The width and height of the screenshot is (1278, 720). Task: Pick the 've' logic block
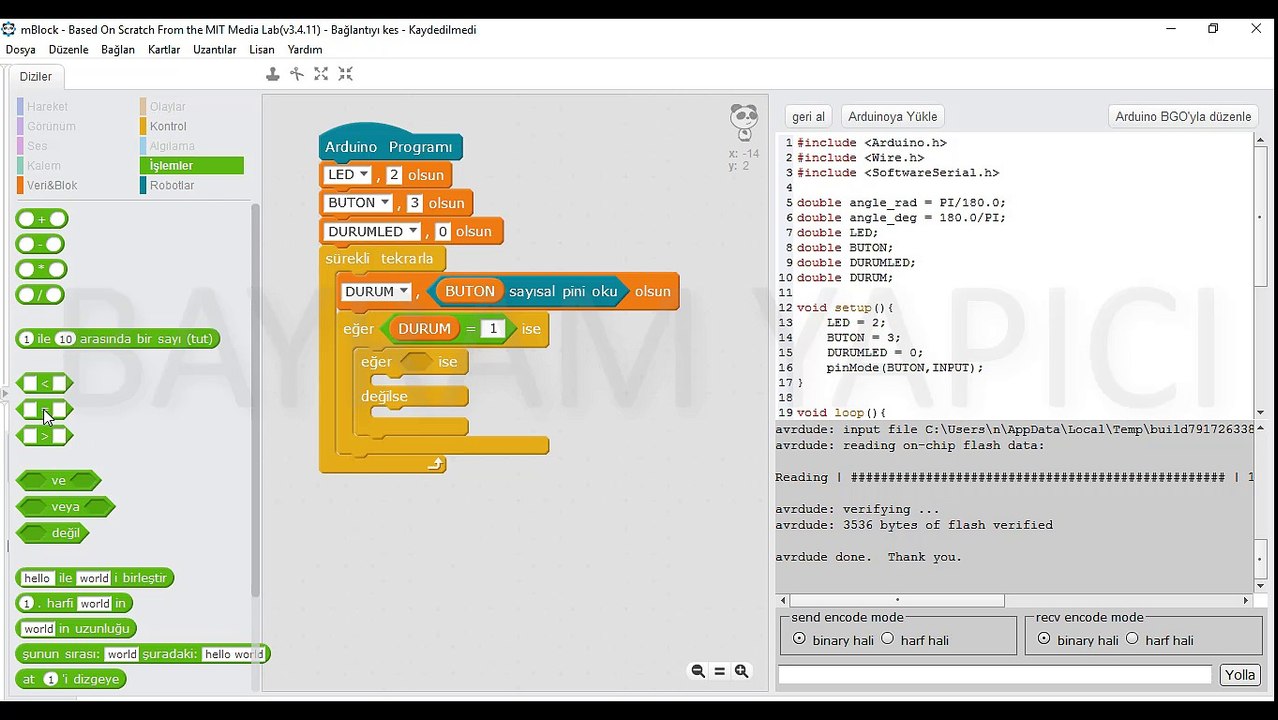click(x=59, y=480)
